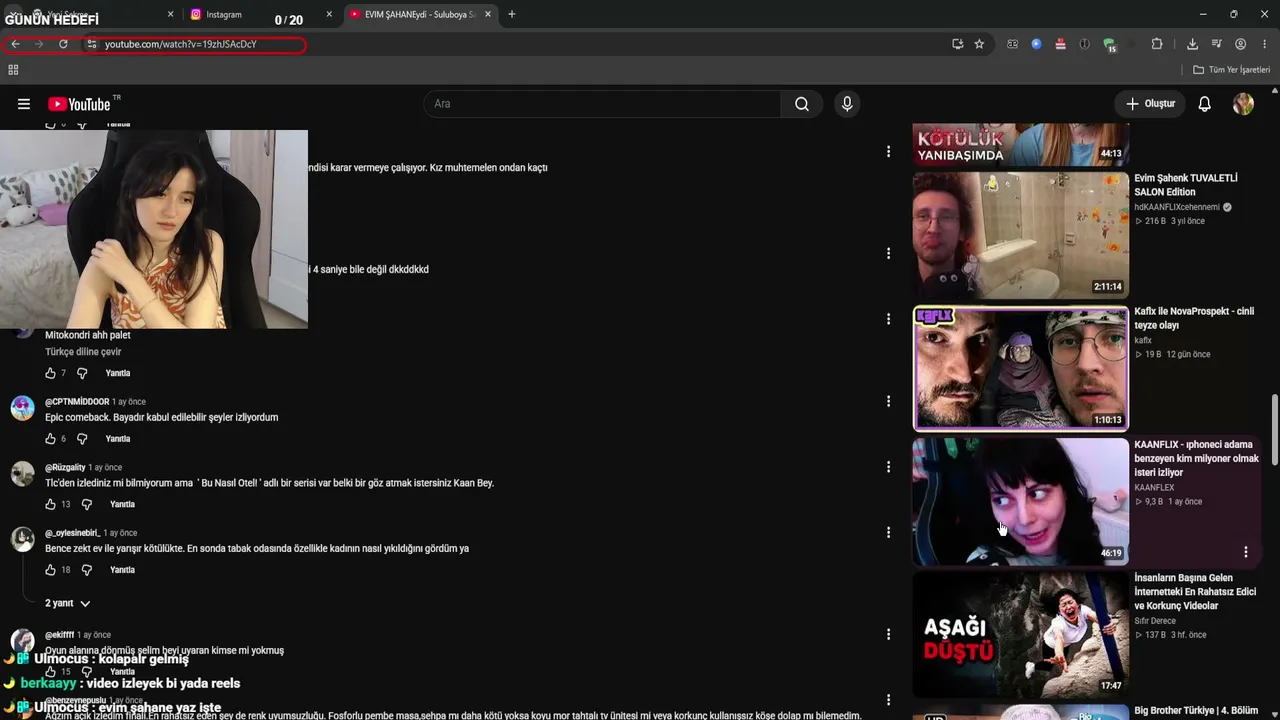Open options menu for @_oylesinebiri_'s comment
The image size is (1280, 720).
[888, 533]
